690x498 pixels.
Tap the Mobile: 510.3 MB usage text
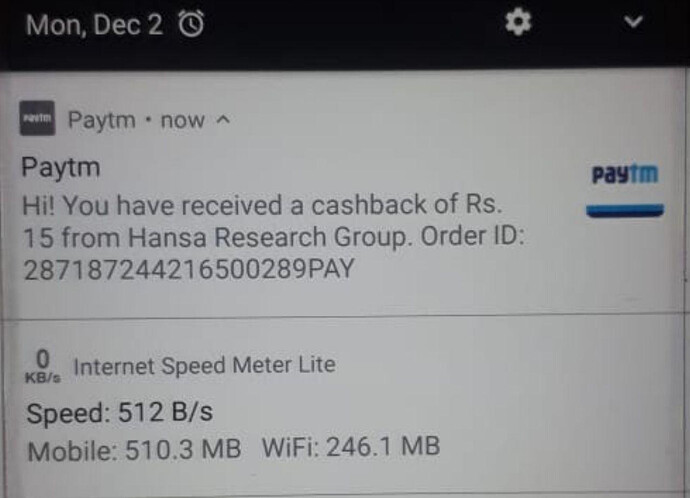[134, 450]
